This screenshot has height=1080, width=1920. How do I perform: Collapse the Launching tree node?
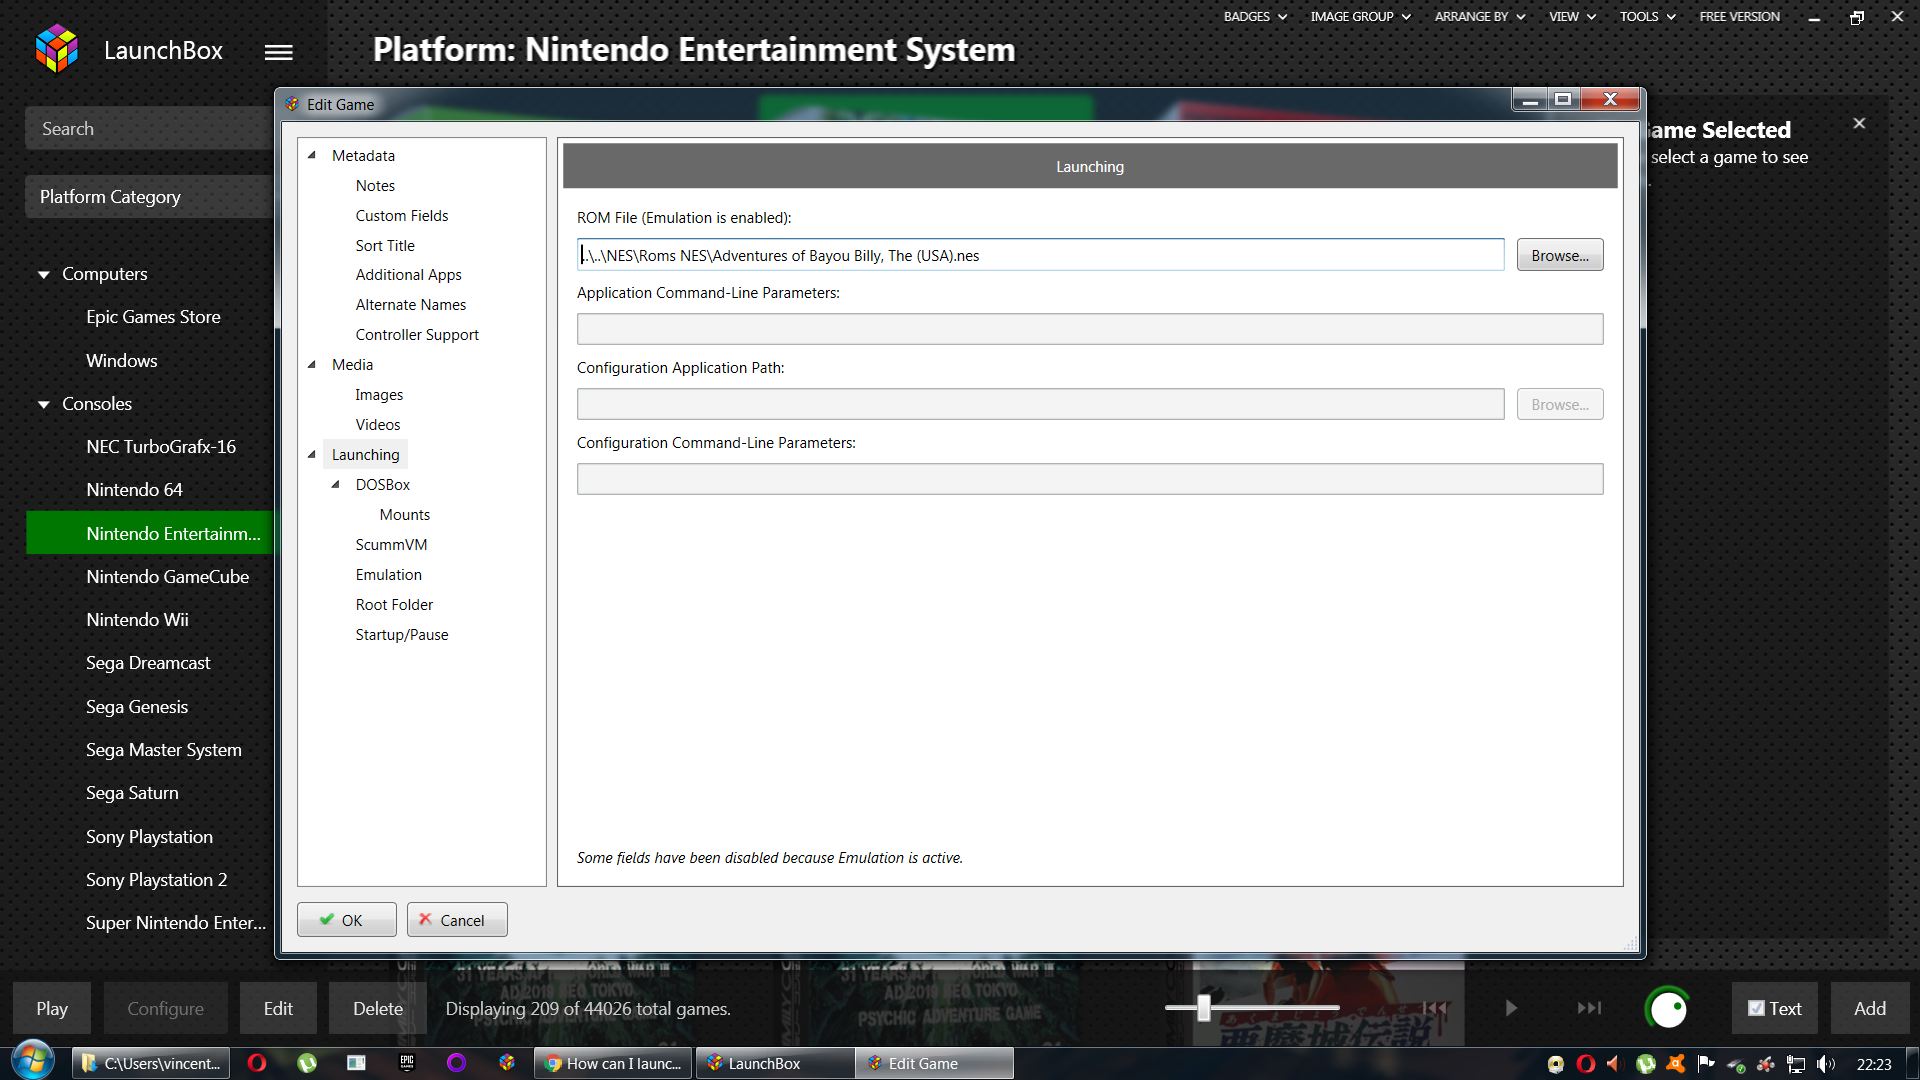312,454
